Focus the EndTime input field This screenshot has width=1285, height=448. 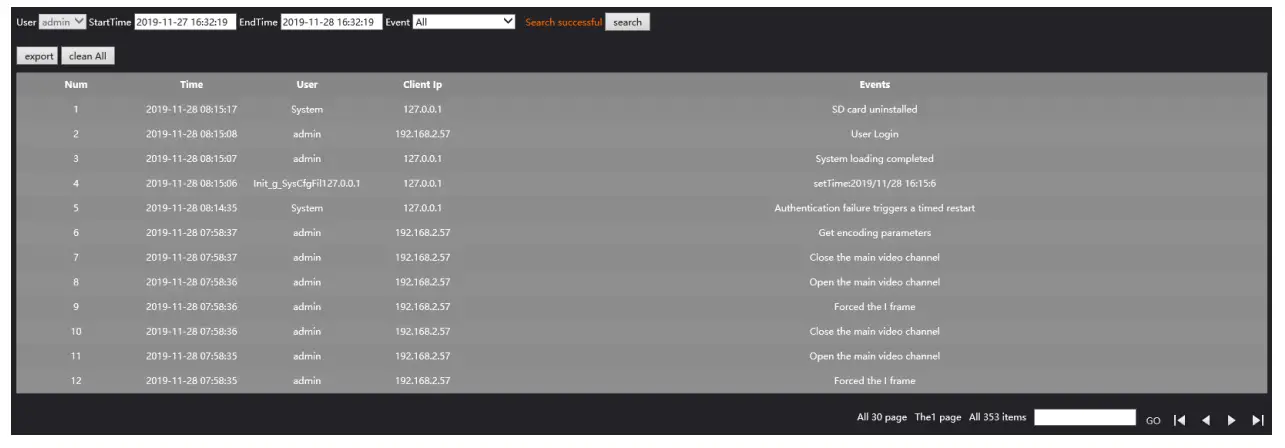pyautogui.click(x=332, y=22)
